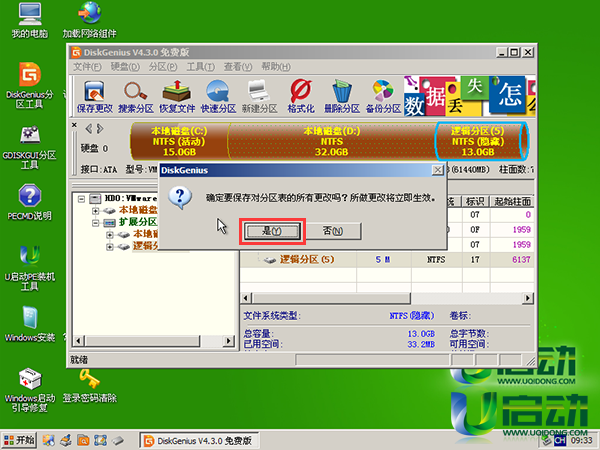Screen dimensions: 600x450
Task: Click the previous disk arrow
Action: pyautogui.click(x=89, y=129)
